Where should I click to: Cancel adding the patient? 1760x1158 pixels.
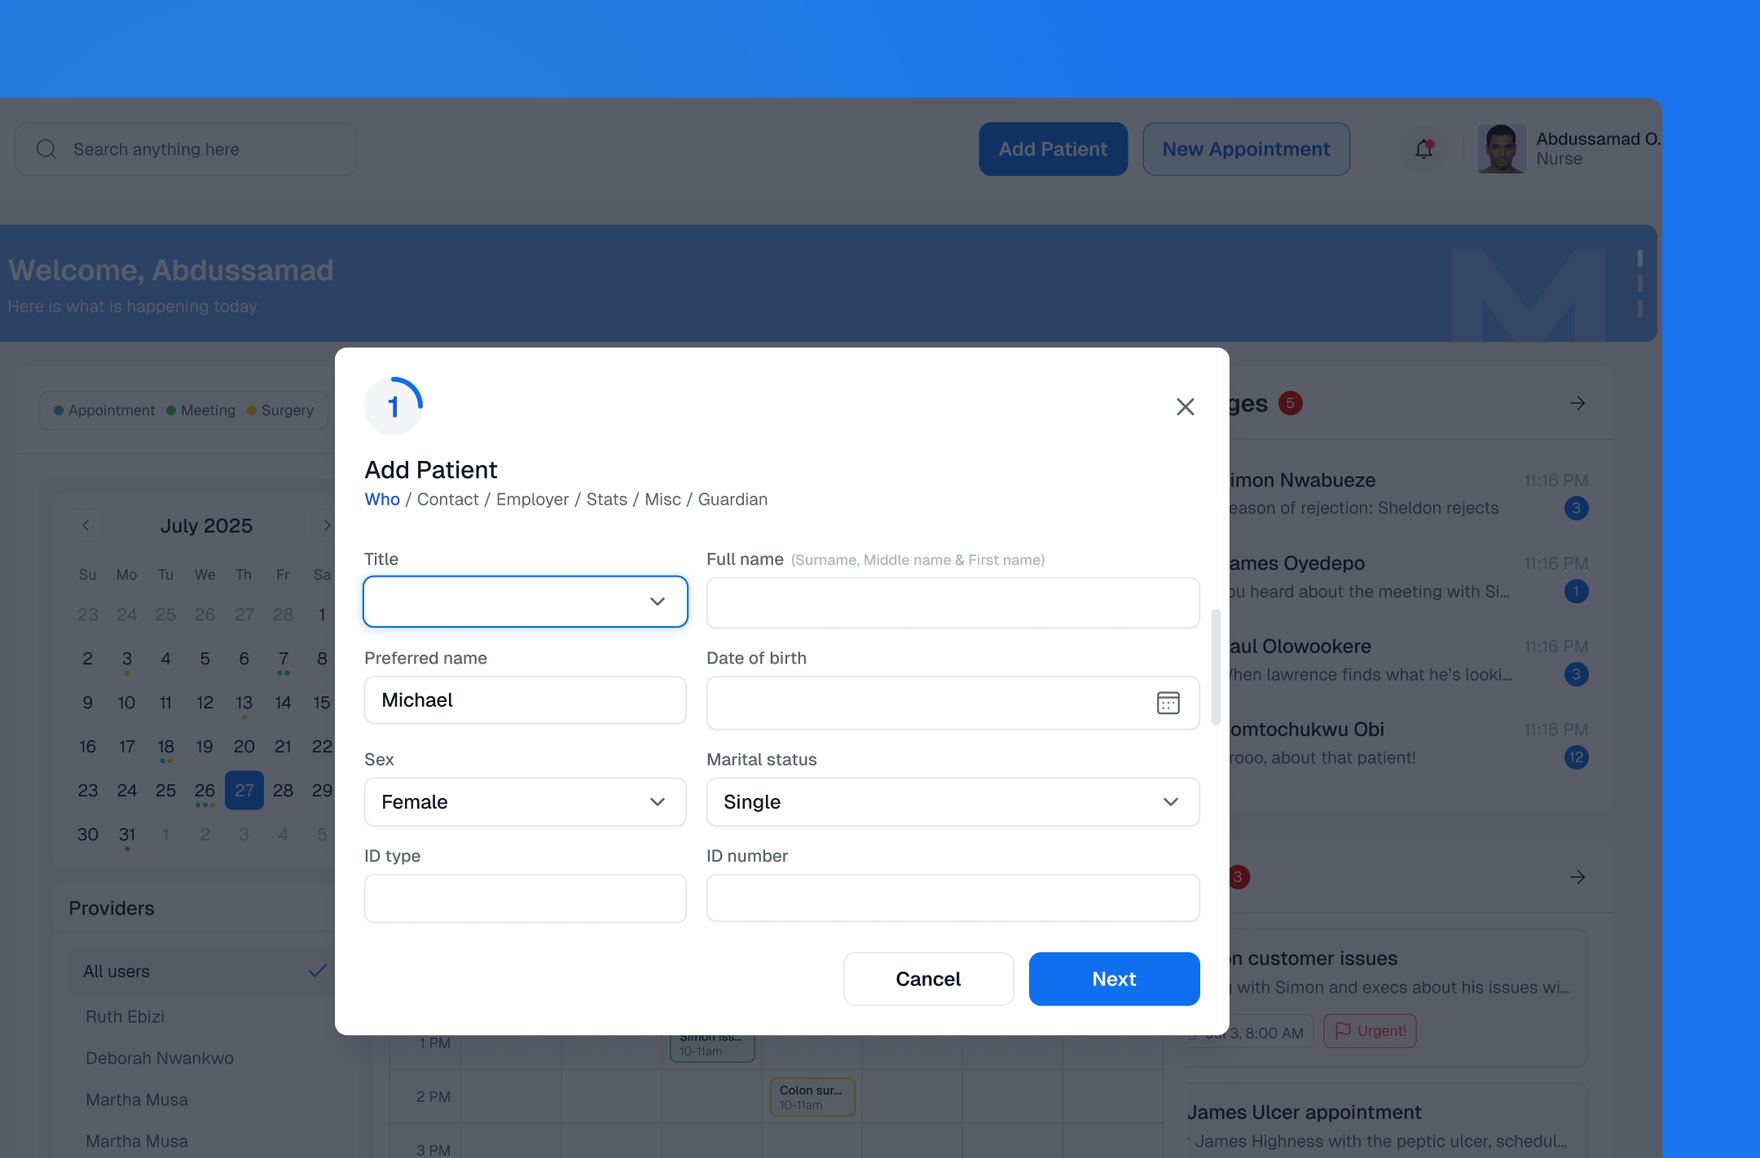(x=928, y=979)
